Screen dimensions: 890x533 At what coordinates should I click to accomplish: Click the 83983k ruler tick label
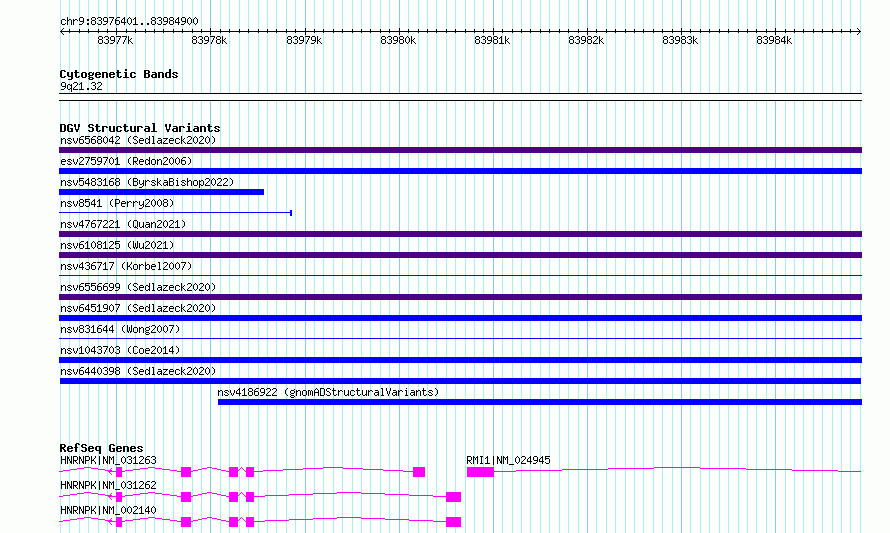click(680, 40)
